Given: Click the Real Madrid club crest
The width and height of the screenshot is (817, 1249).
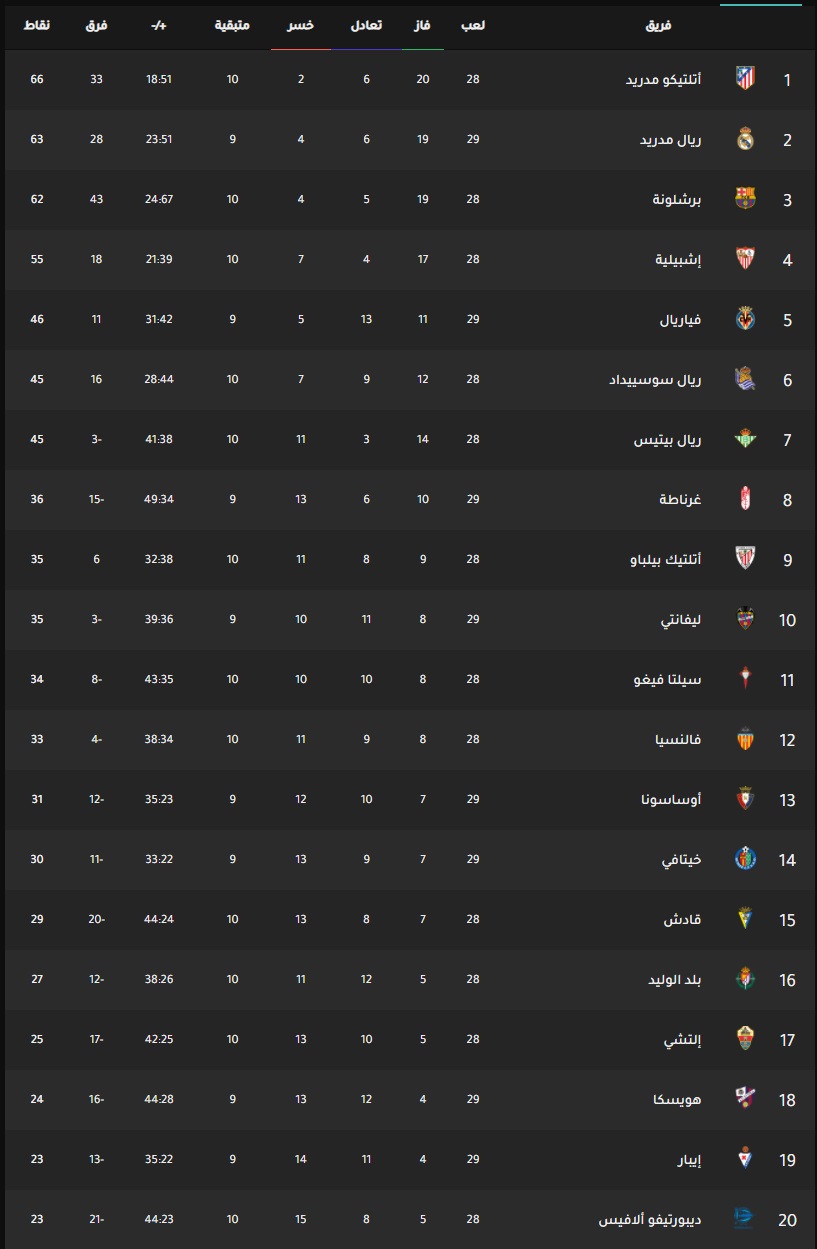Looking at the screenshot, I should [x=745, y=139].
